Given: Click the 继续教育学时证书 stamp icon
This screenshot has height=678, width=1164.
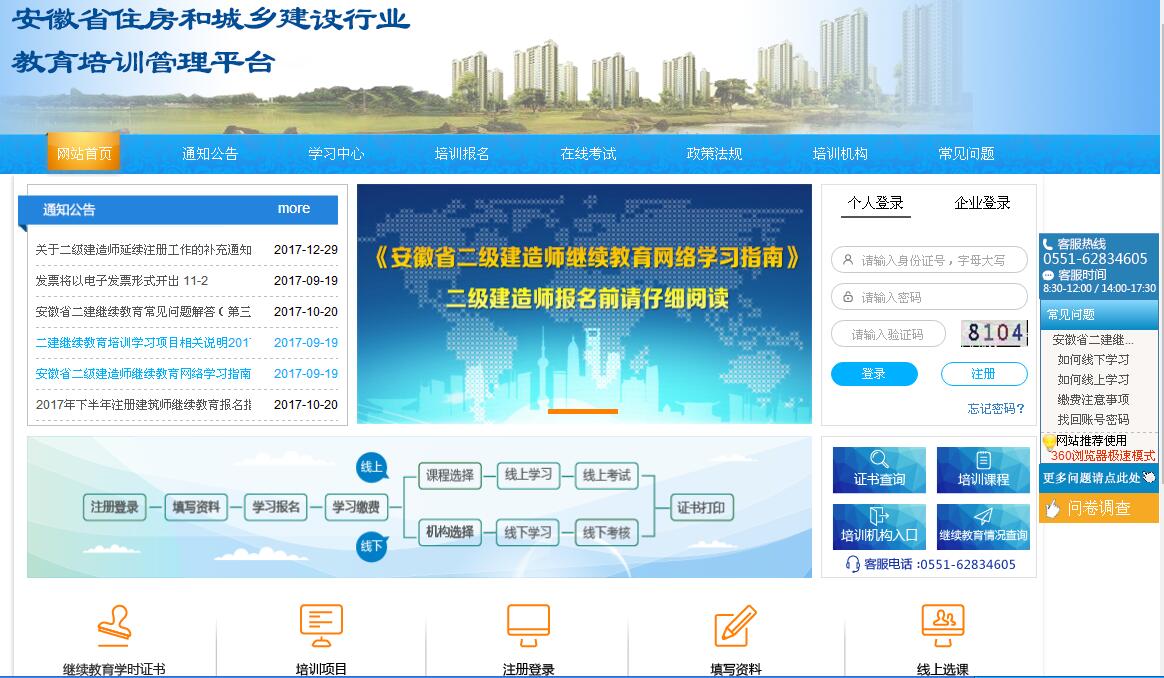Looking at the screenshot, I should pos(114,626).
